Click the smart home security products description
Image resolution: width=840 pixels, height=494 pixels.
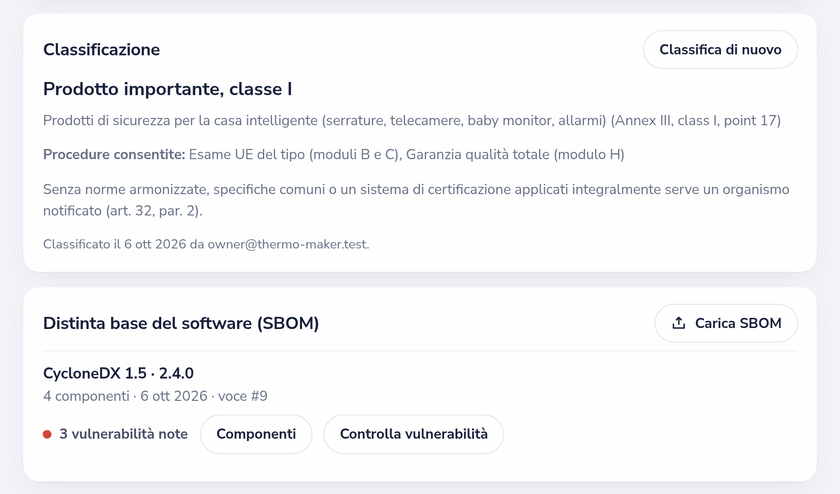pos(411,121)
